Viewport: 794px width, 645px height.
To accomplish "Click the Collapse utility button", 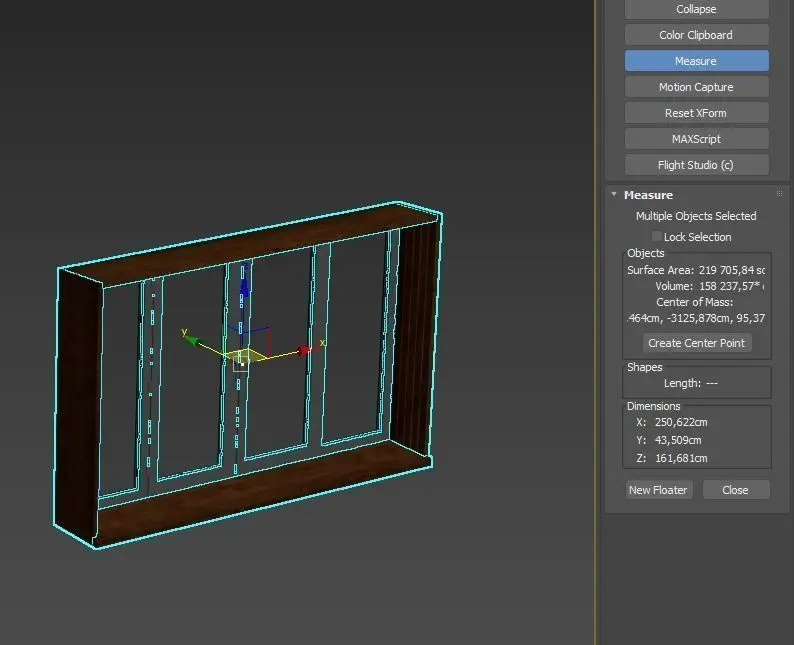I will coord(696,9).
